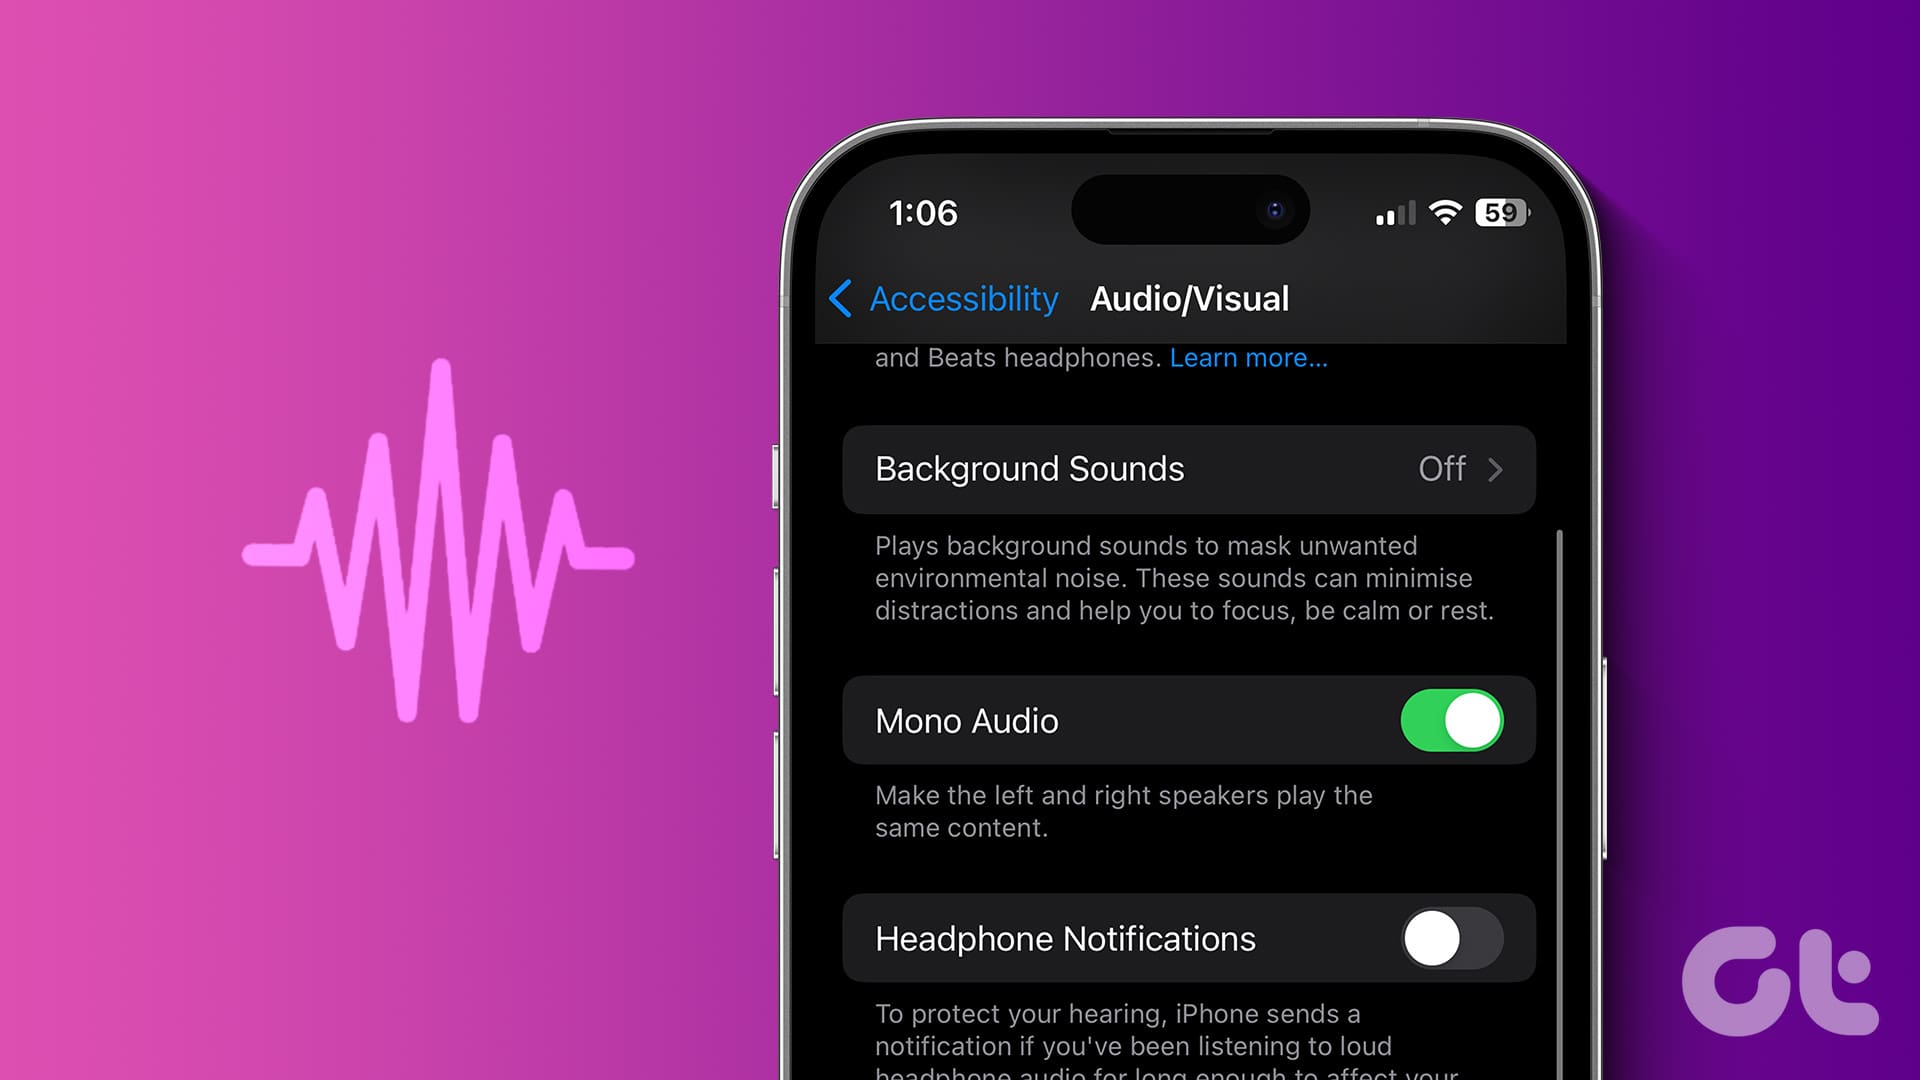The width and height of the screenshot is (1920, 1080).
Task: Select the Audio/Visual menu header
Action: tap(1188, 297)
